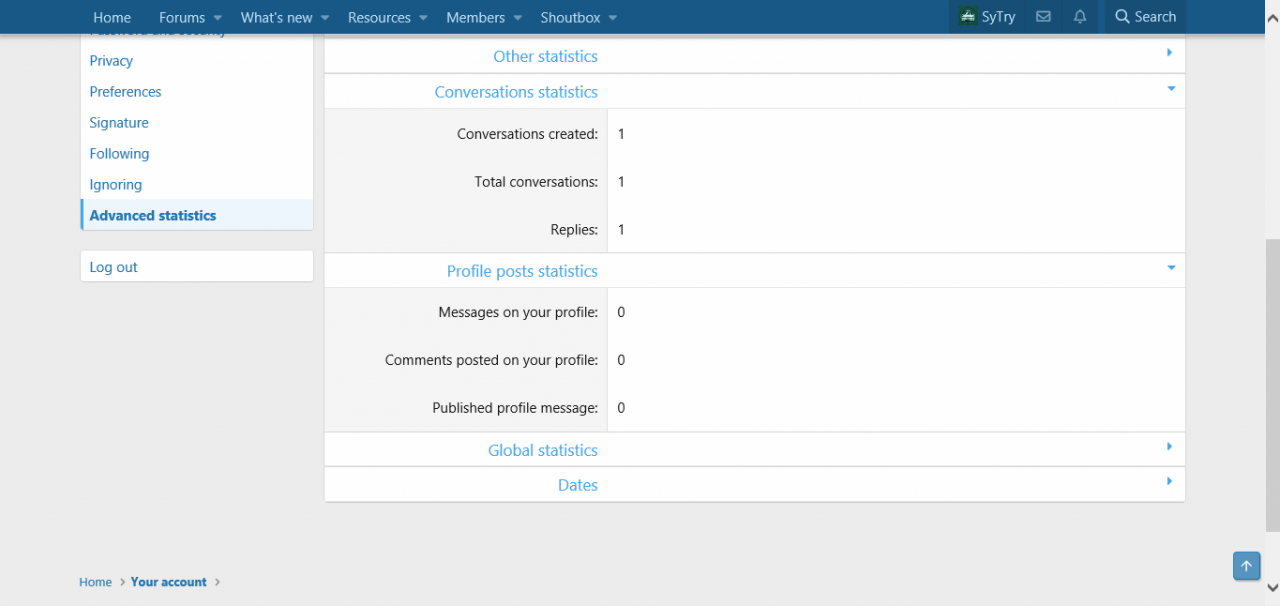Click the Log out link
Screen dimensions: 1280x606
(114, 267)
